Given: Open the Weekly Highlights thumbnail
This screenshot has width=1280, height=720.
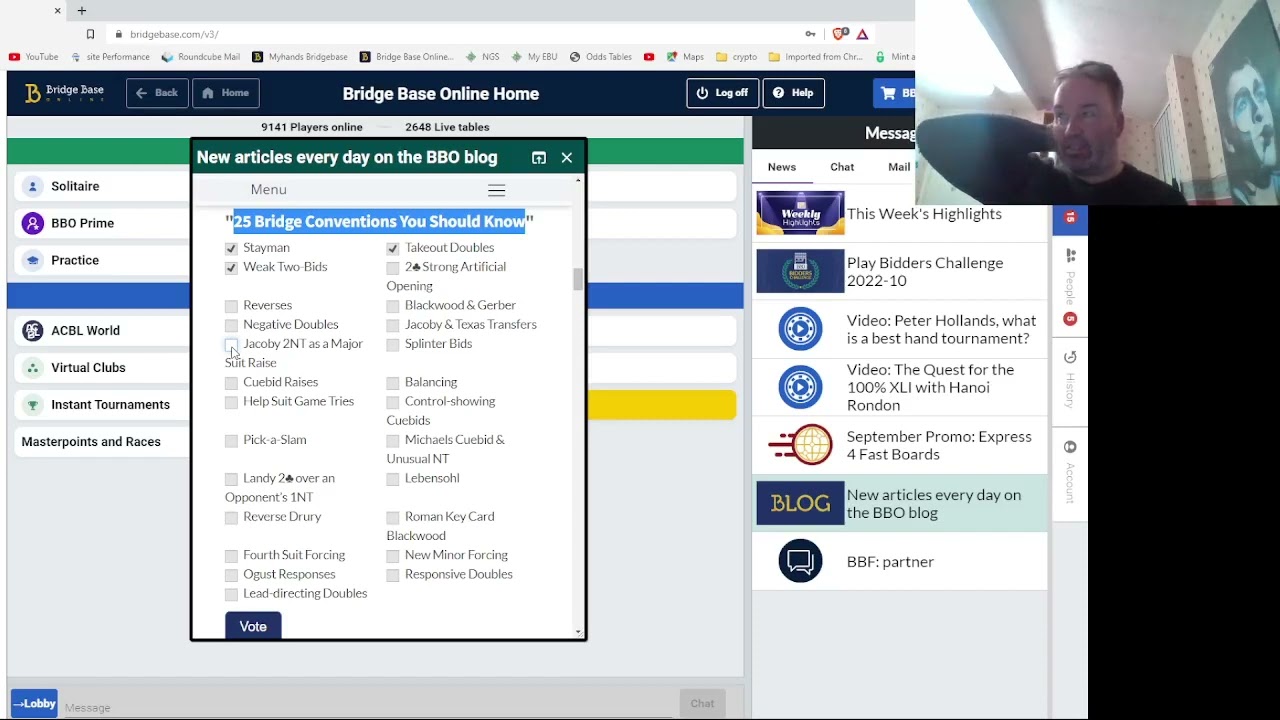Looking at the screenshot, I should (800, 214).
